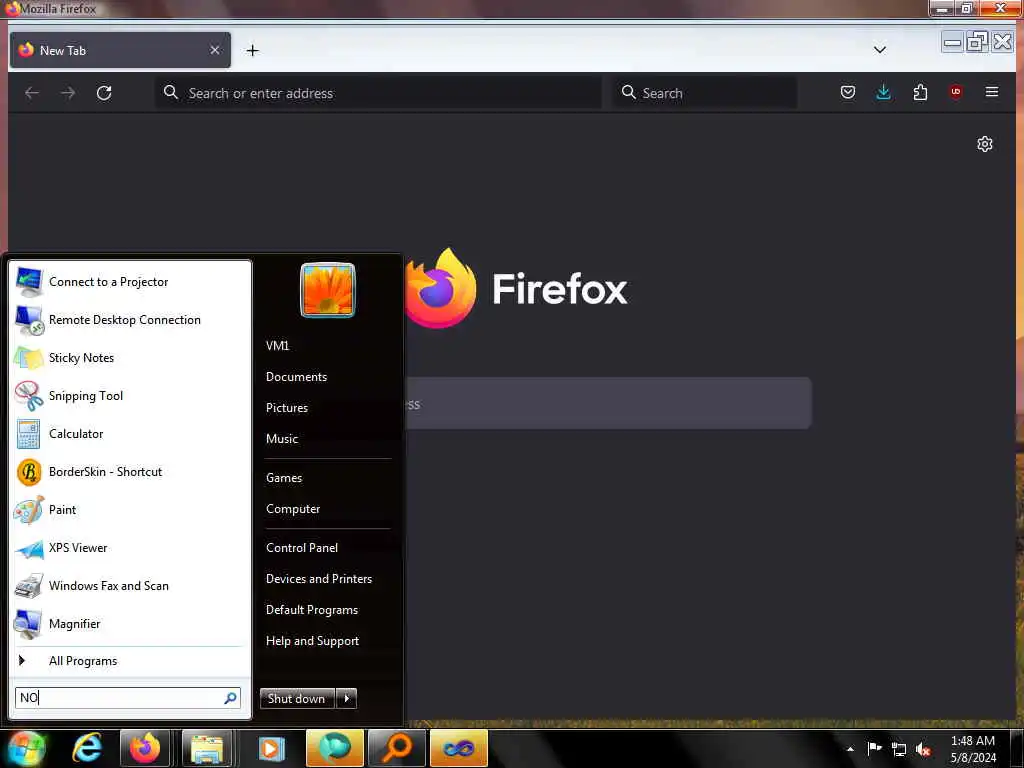
Task: Click the uBlock Origin extension icon
Action: tap(955, 92)
